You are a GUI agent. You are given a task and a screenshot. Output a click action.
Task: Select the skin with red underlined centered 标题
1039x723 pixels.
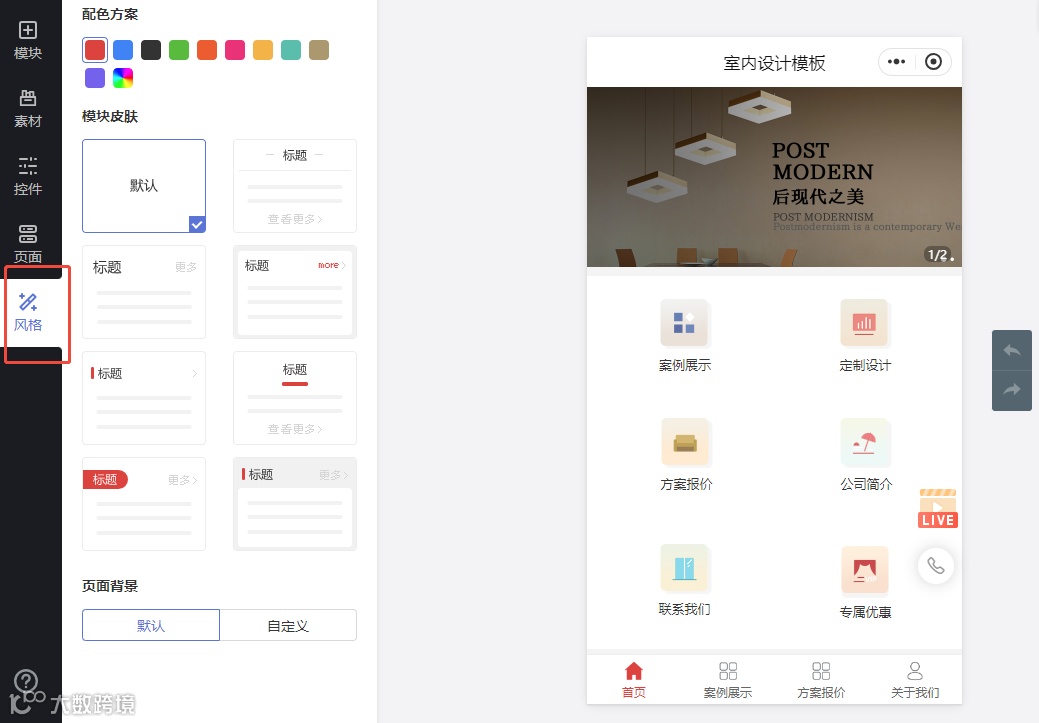[295, 398]
